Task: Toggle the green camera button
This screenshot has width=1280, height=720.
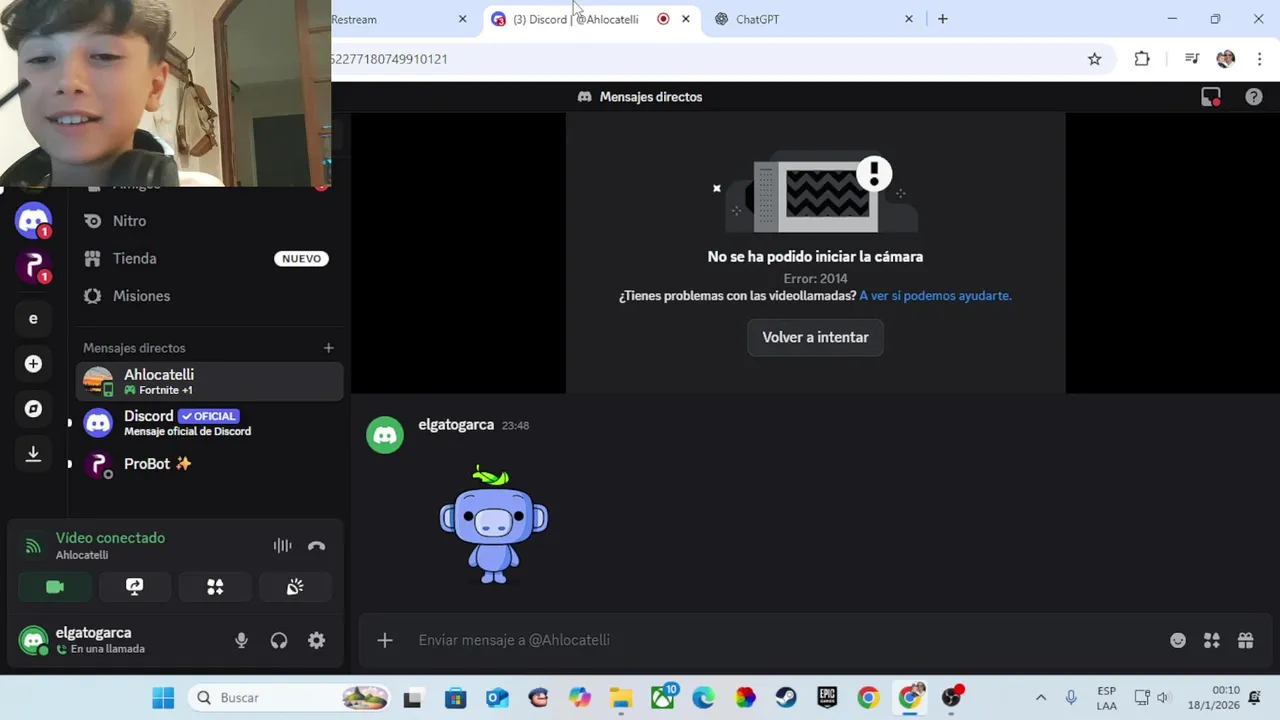Action: pos(55,587)
